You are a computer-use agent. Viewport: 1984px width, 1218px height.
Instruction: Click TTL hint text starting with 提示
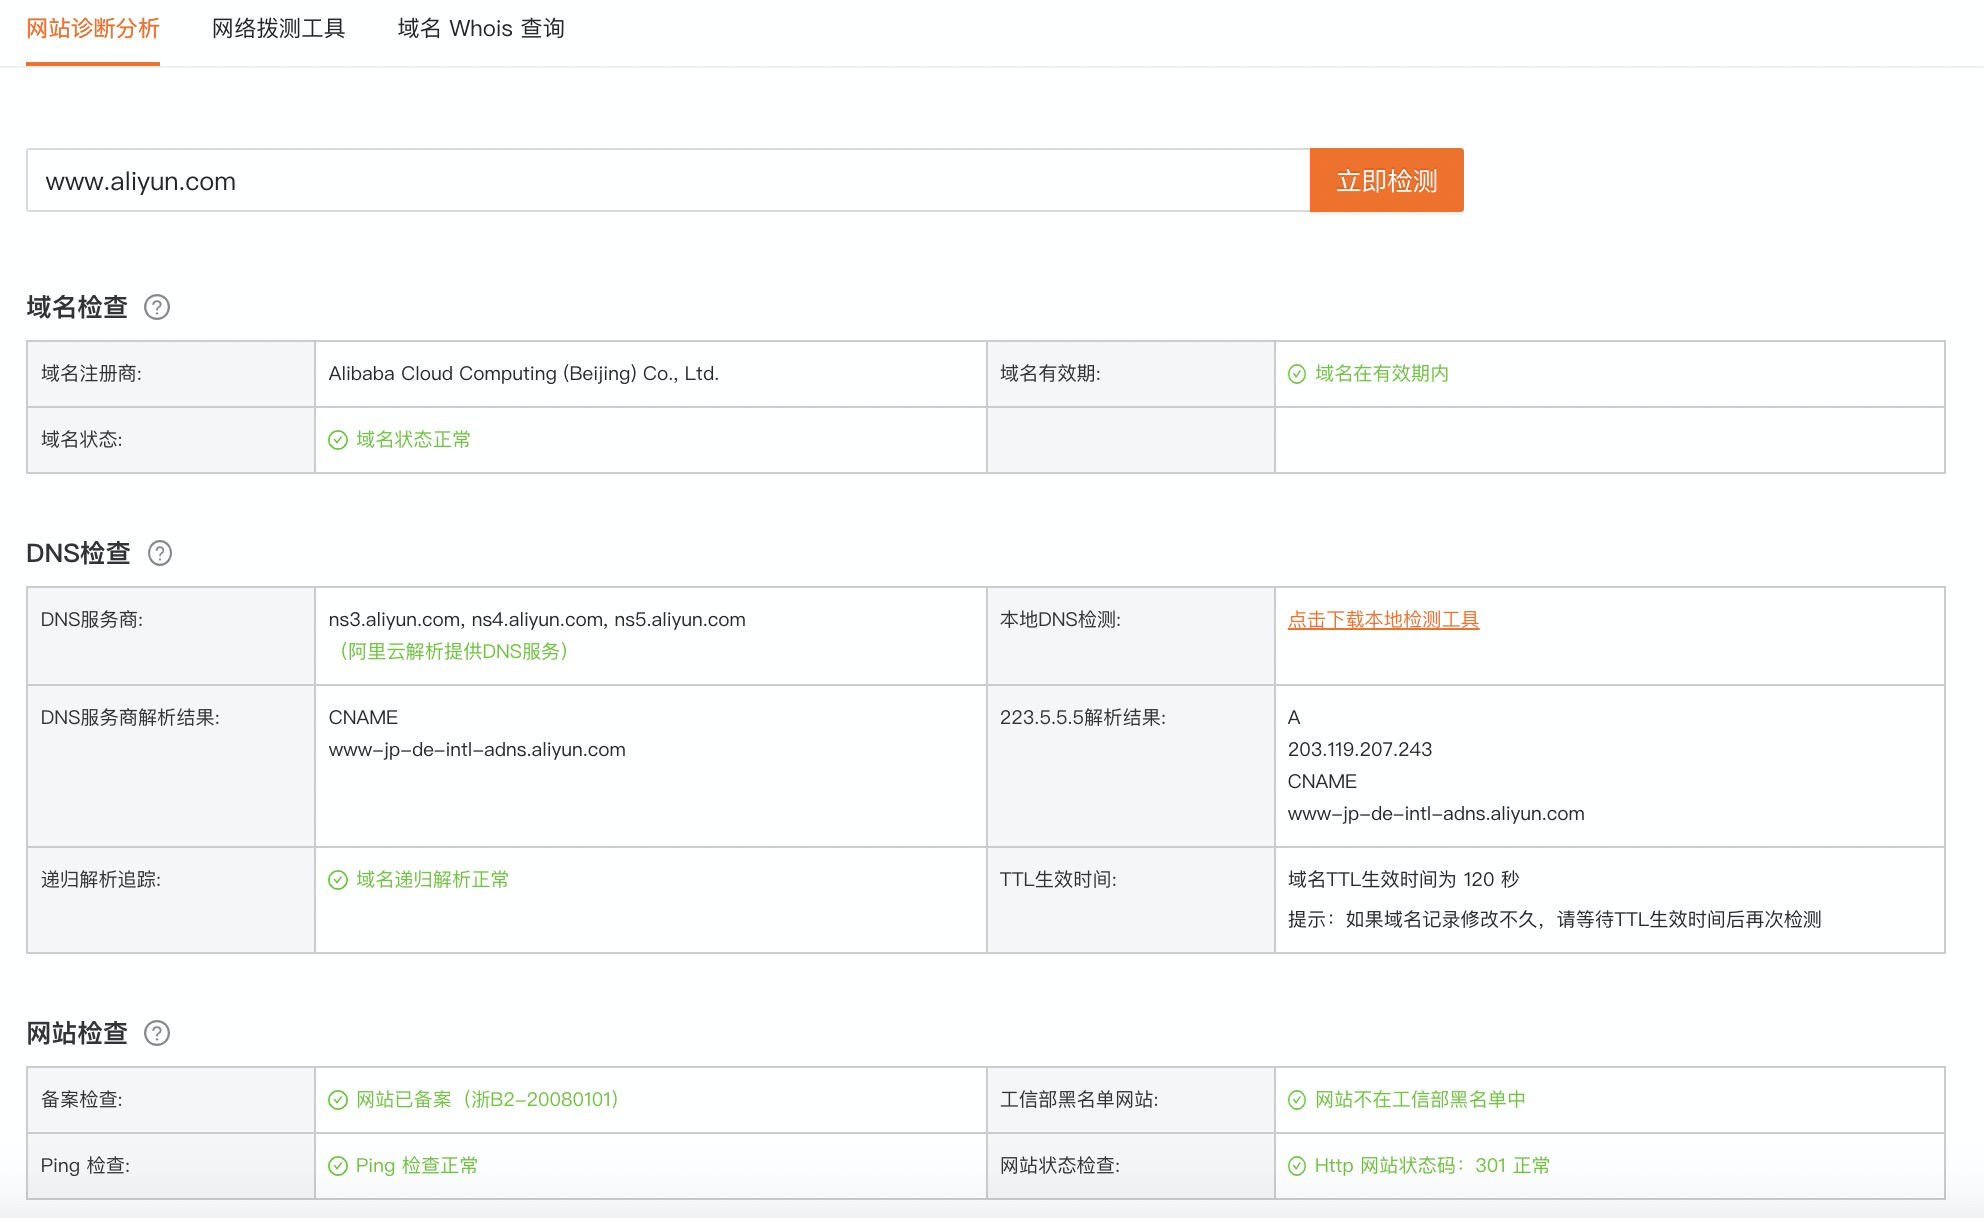1554,920
